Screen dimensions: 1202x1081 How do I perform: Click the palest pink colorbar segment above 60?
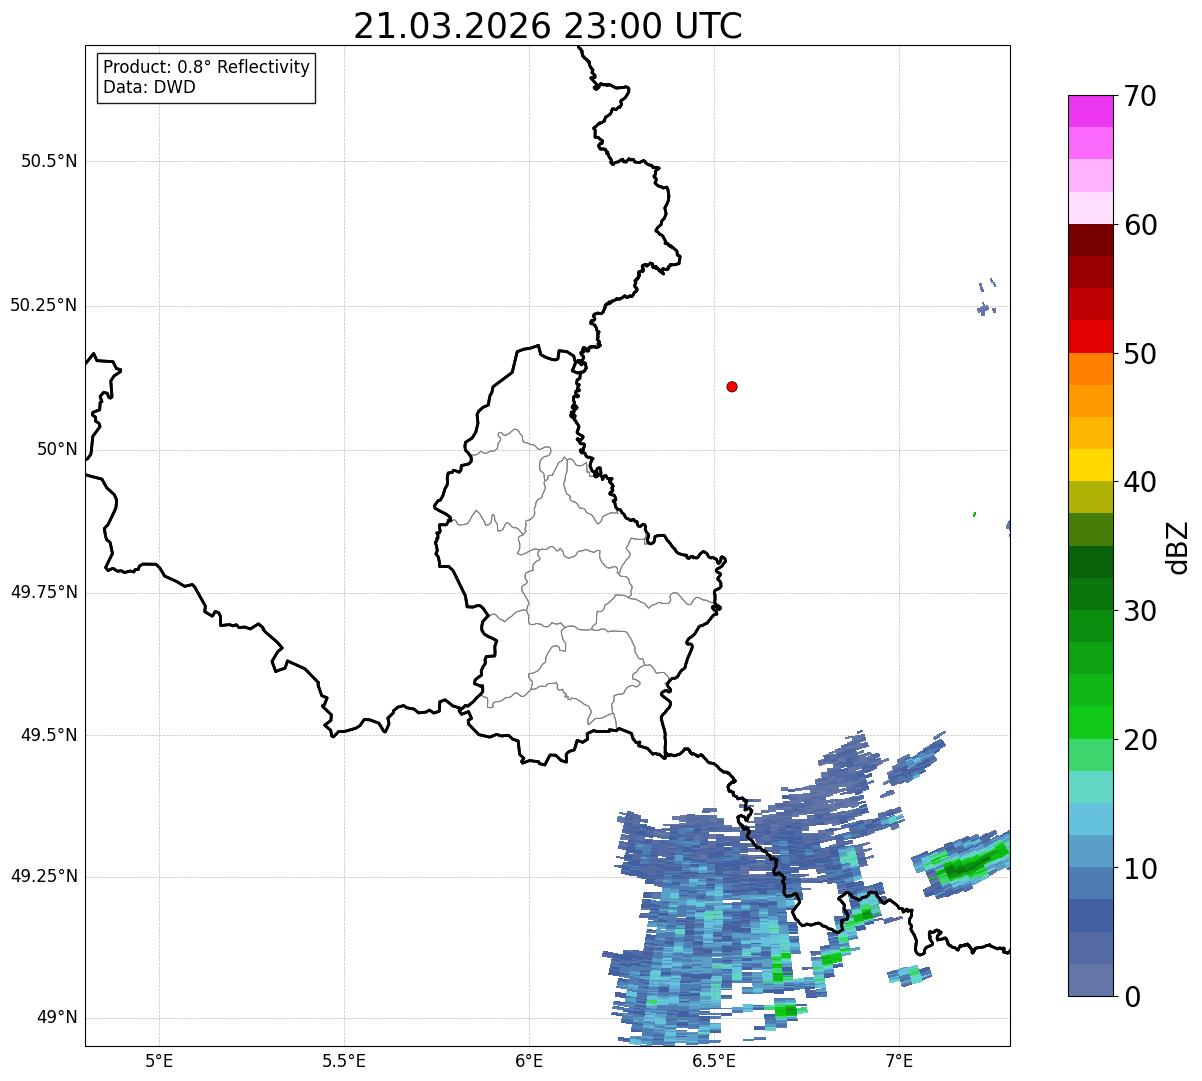[x=1091, y=208]
